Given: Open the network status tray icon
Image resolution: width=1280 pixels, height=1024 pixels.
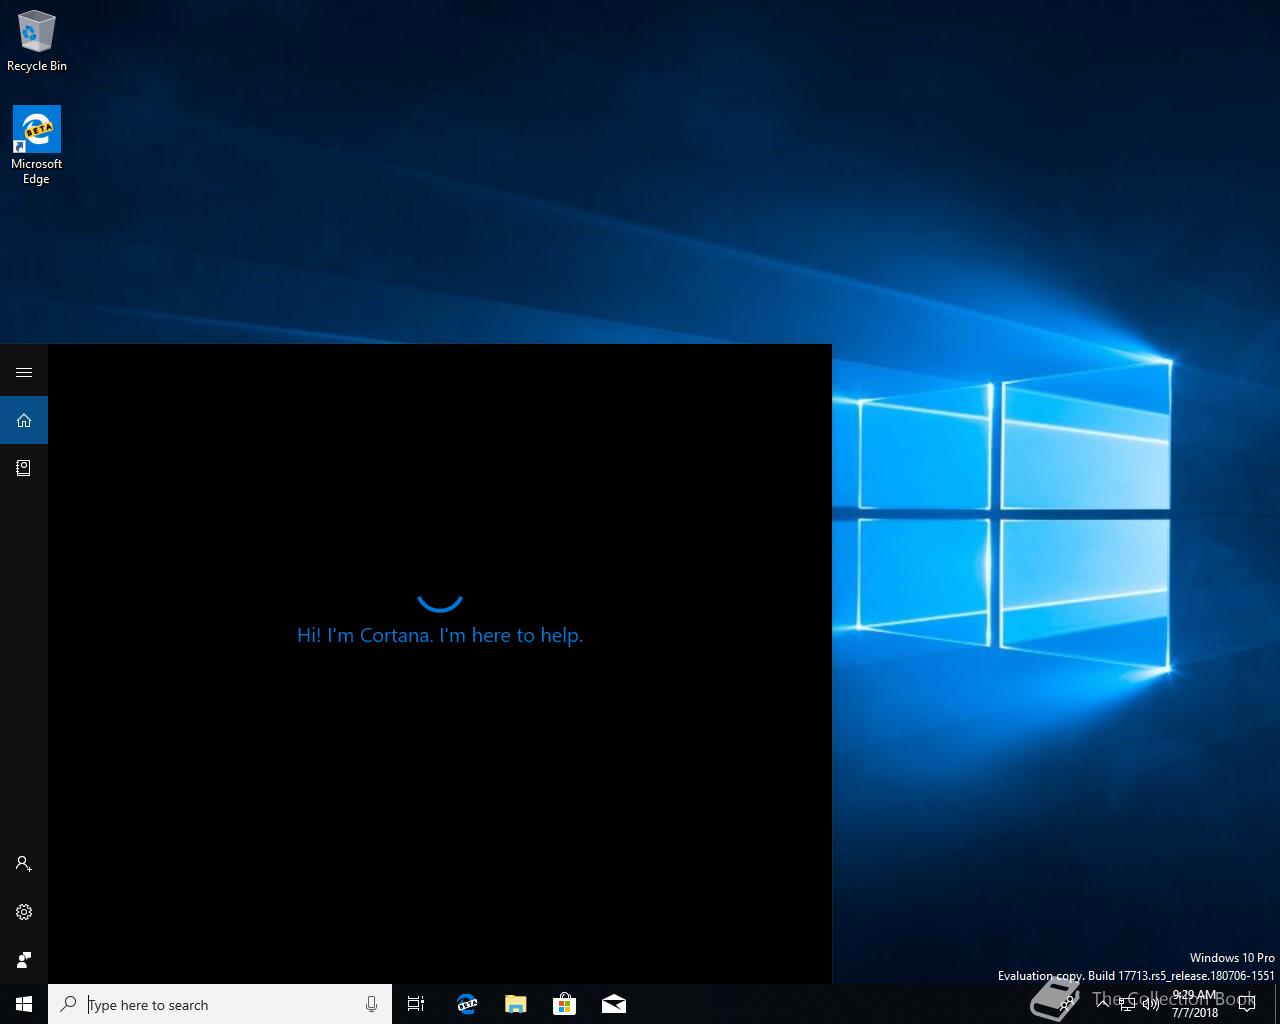Looking at the screenshot, I should pos(1127,1004).
